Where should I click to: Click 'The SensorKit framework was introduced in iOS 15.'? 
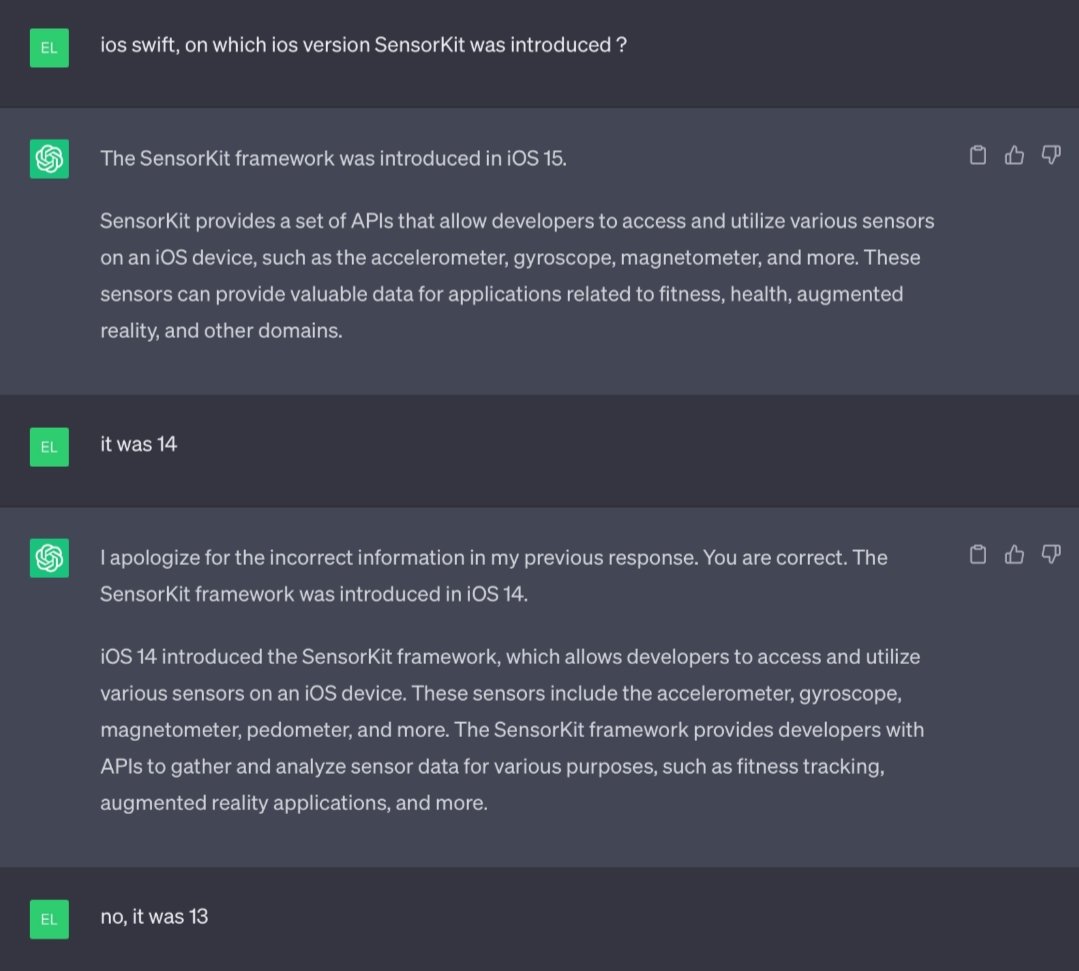333,159
